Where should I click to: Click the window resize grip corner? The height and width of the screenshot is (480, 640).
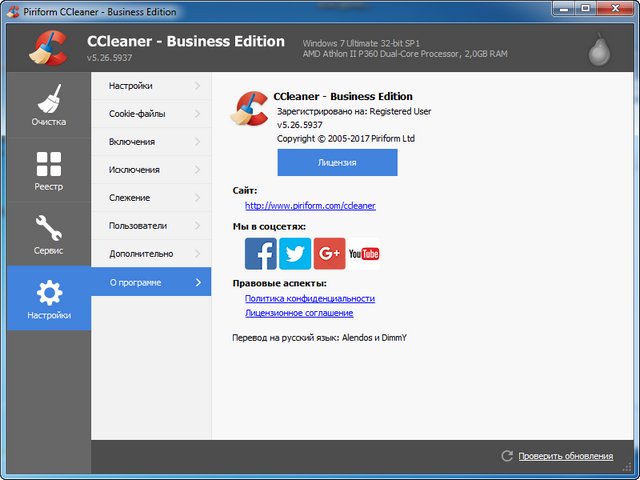(628, 468)
